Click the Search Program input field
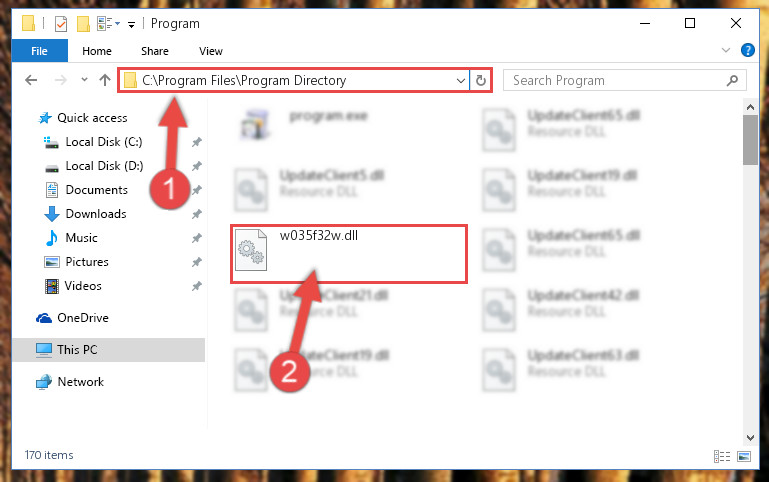 pos(617,80)
